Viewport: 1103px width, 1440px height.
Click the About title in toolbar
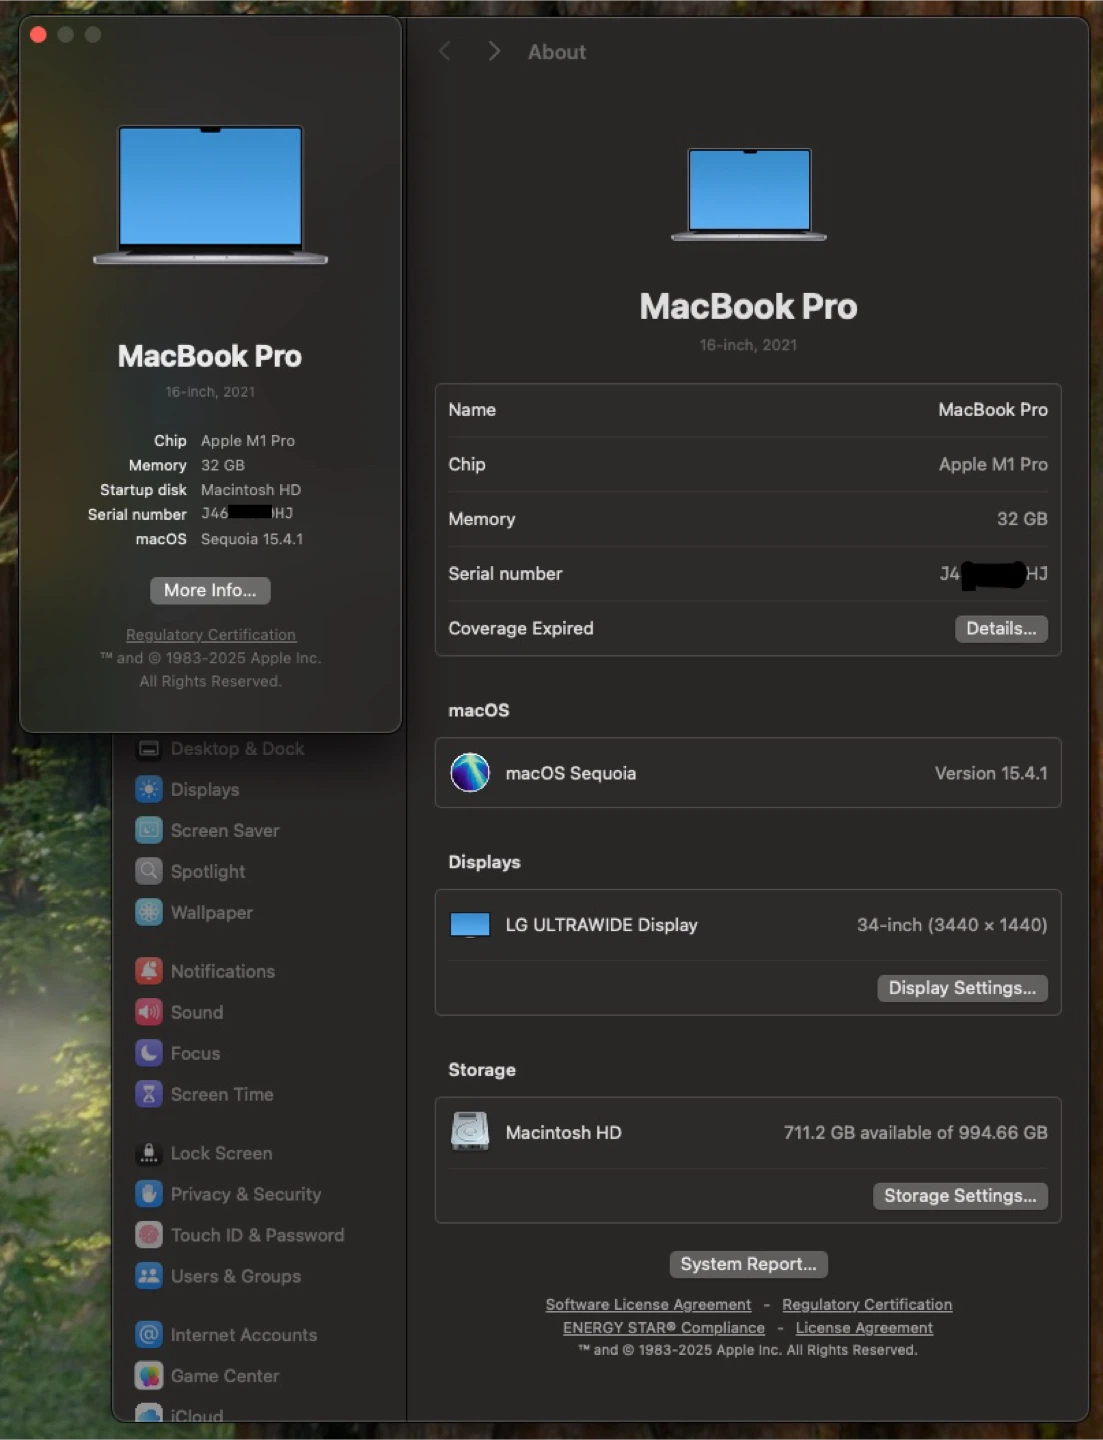[x=557, y=52]
